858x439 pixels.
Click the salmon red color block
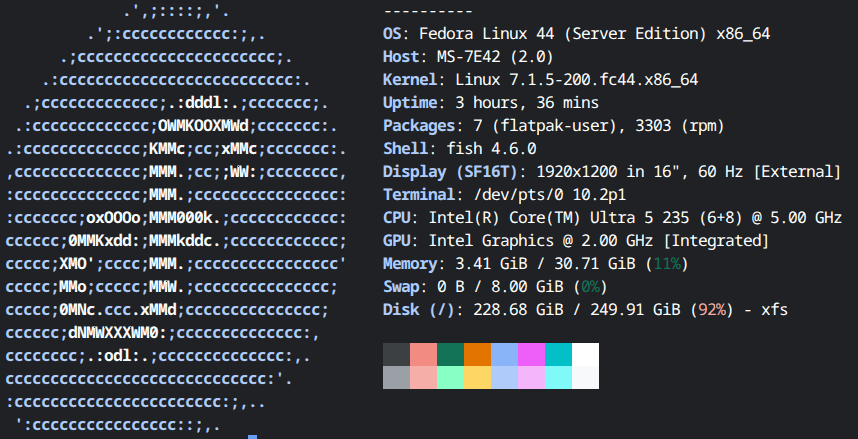tap(423, 354)
